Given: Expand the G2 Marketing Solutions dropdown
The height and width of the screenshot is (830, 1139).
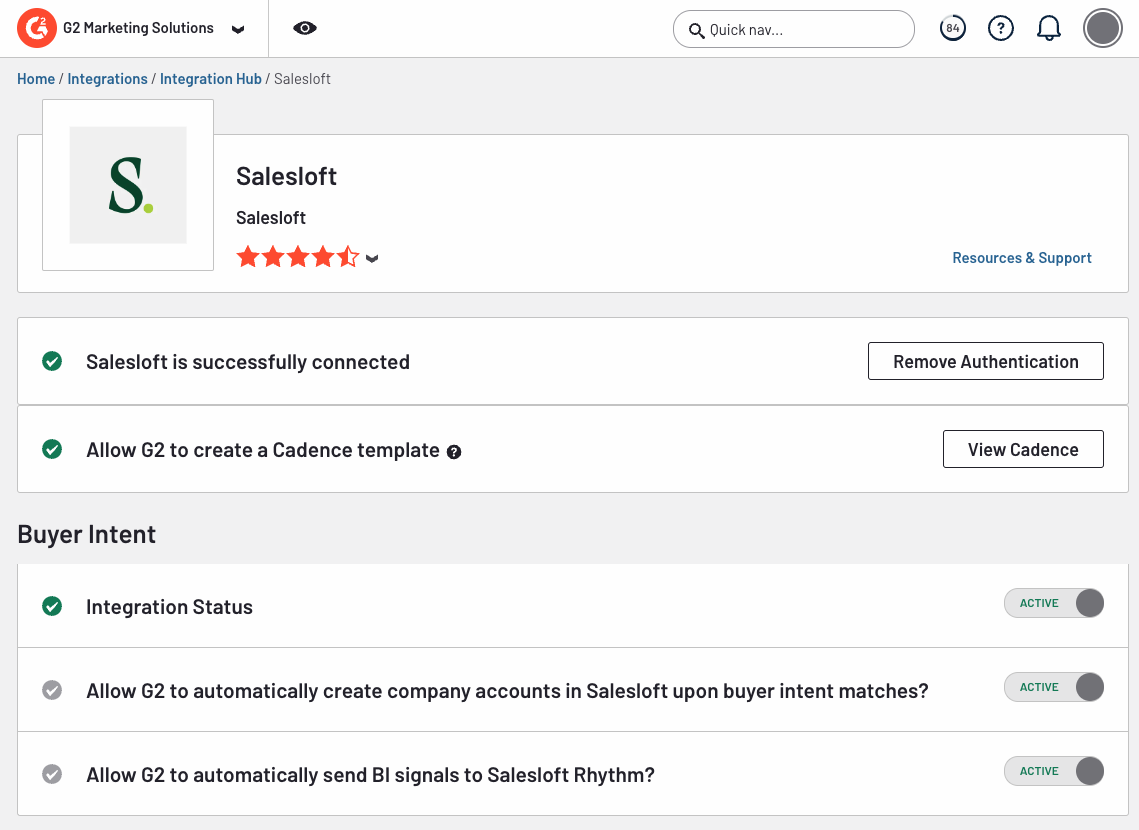Looking at the screenshot, I should (x=237, y=30).
